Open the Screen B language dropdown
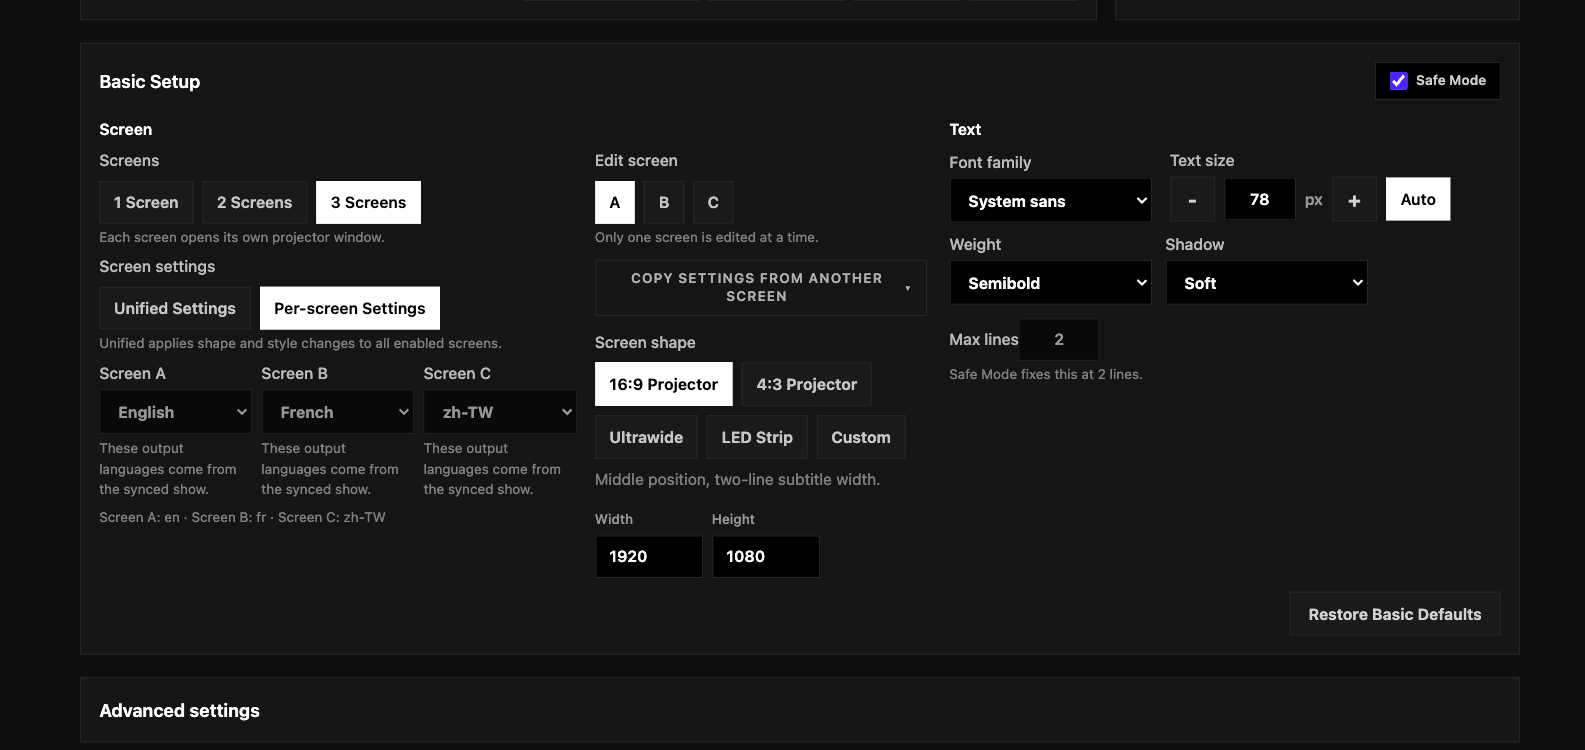The height and width of the screenshot is (750, 1585). pyautogui.click(x=337, y=412)
